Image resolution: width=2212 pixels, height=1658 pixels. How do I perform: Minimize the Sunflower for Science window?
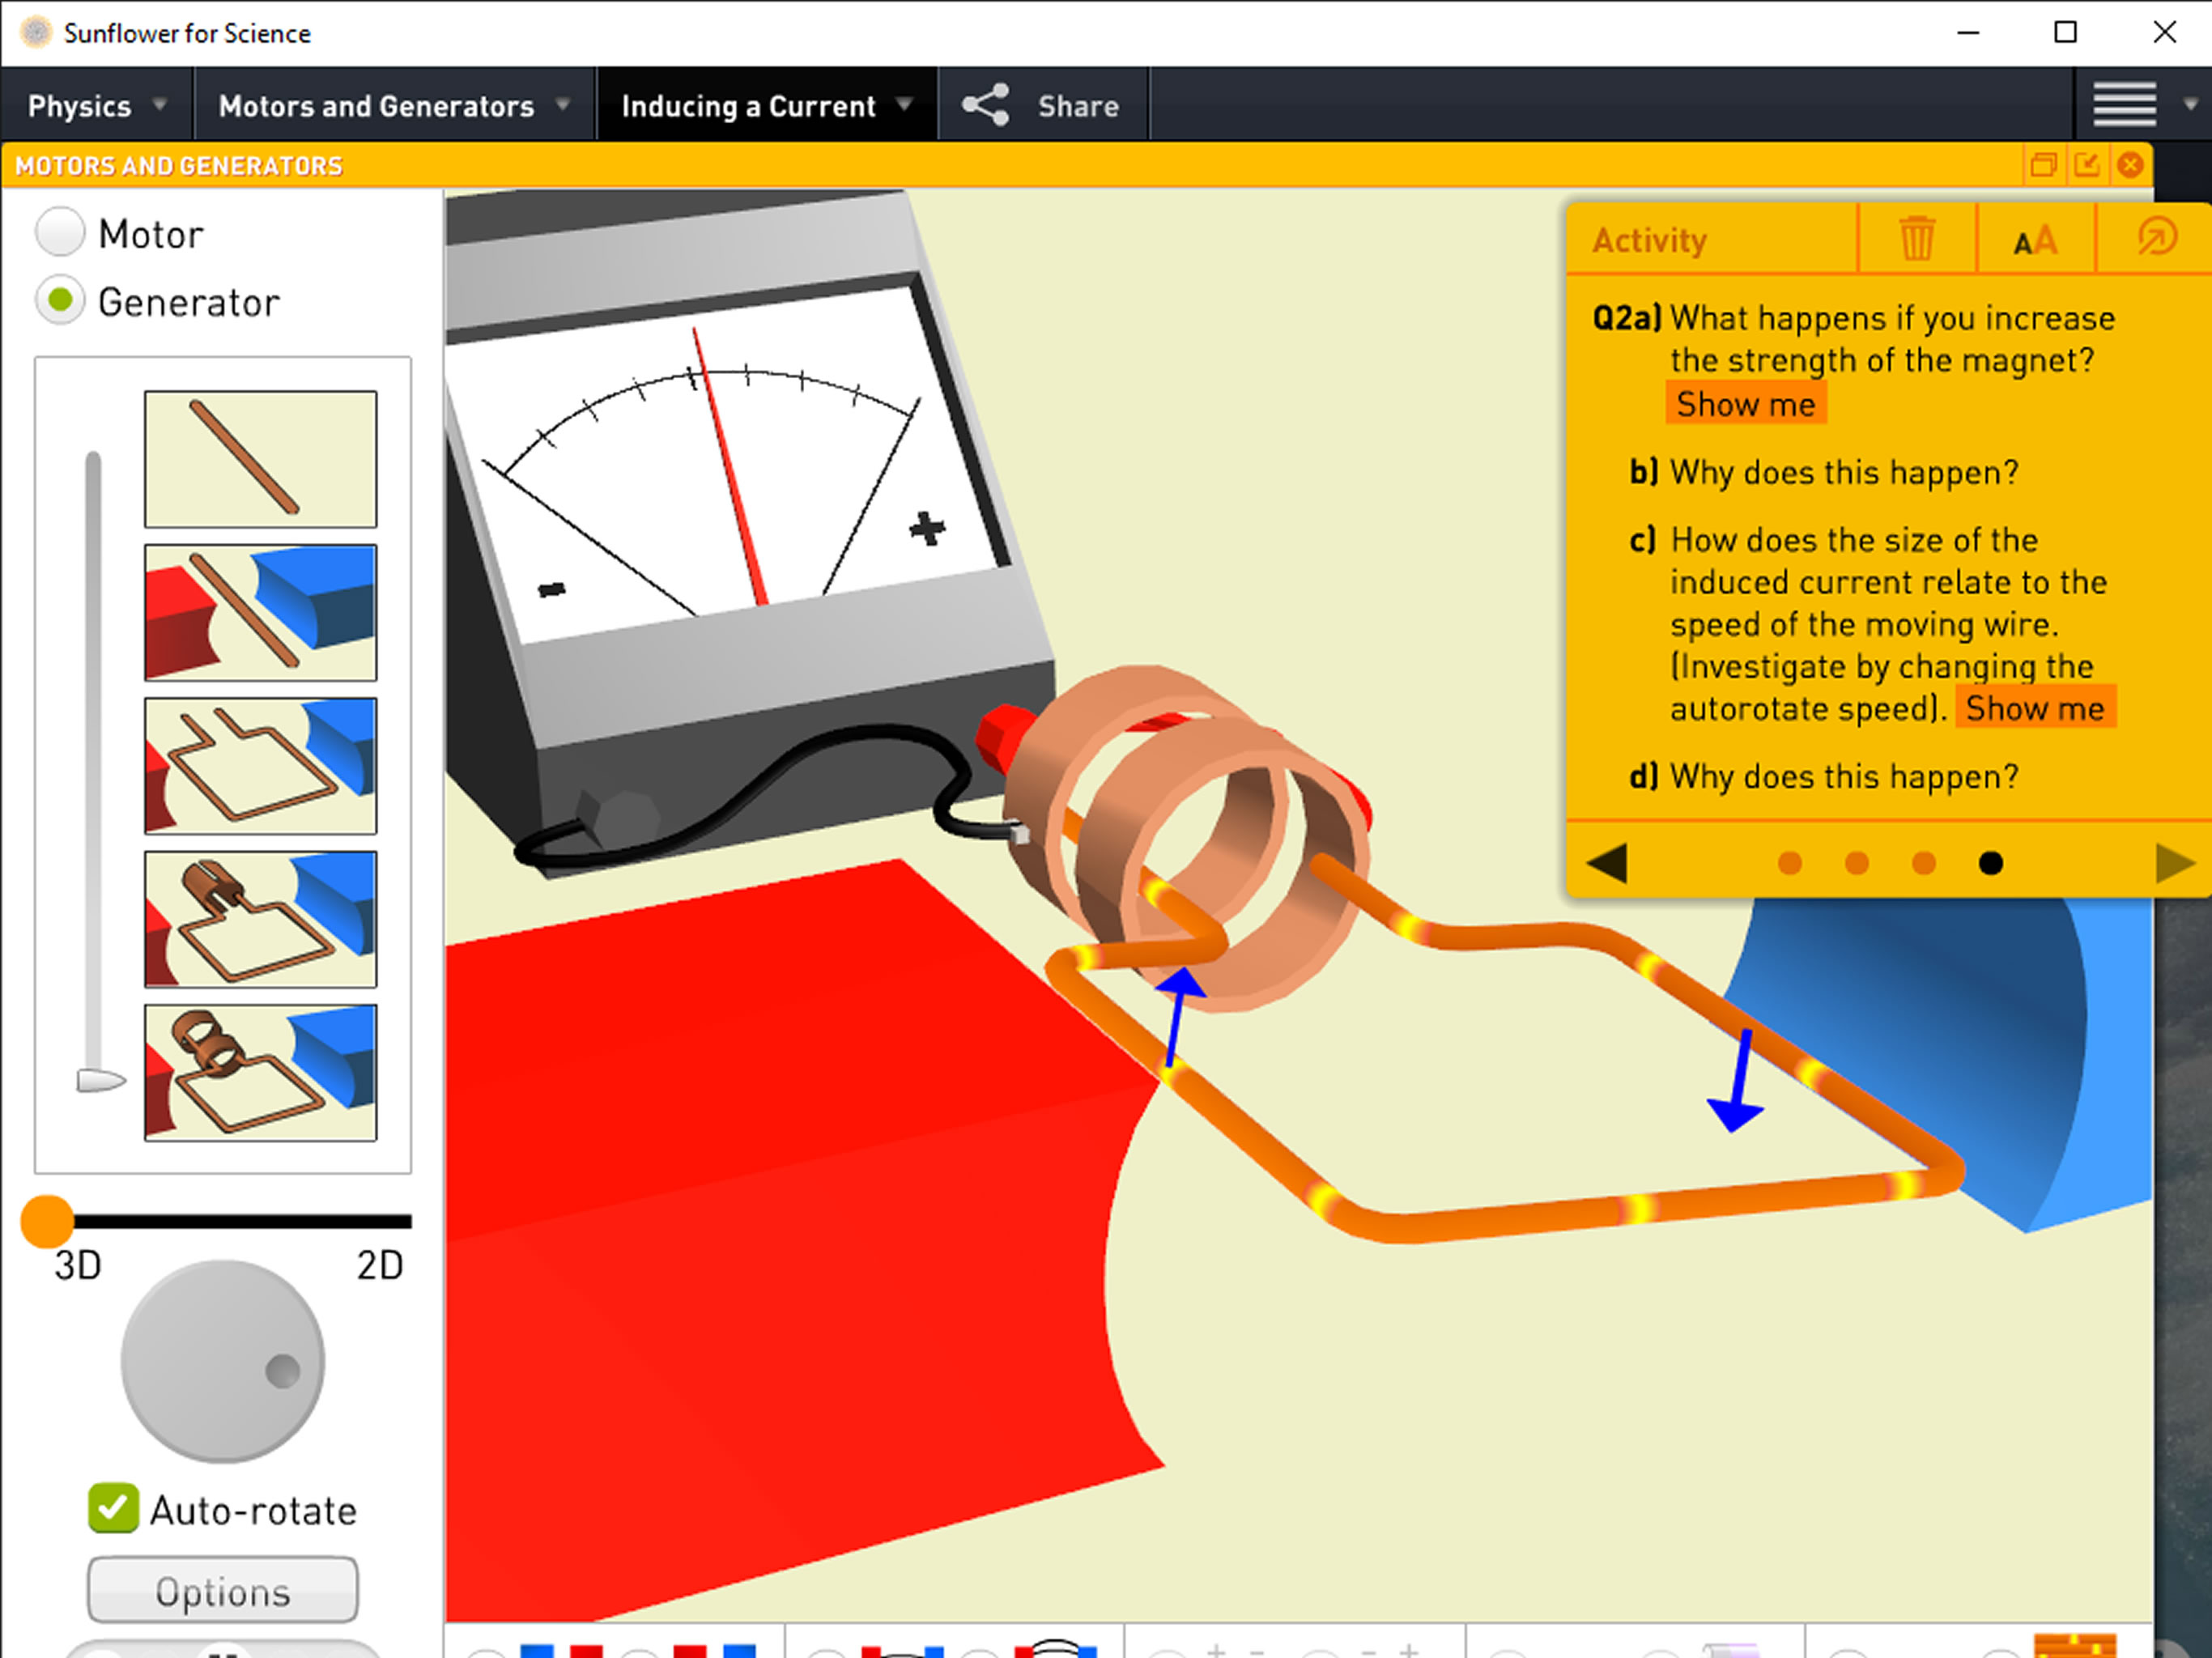tap(1968, 33)
